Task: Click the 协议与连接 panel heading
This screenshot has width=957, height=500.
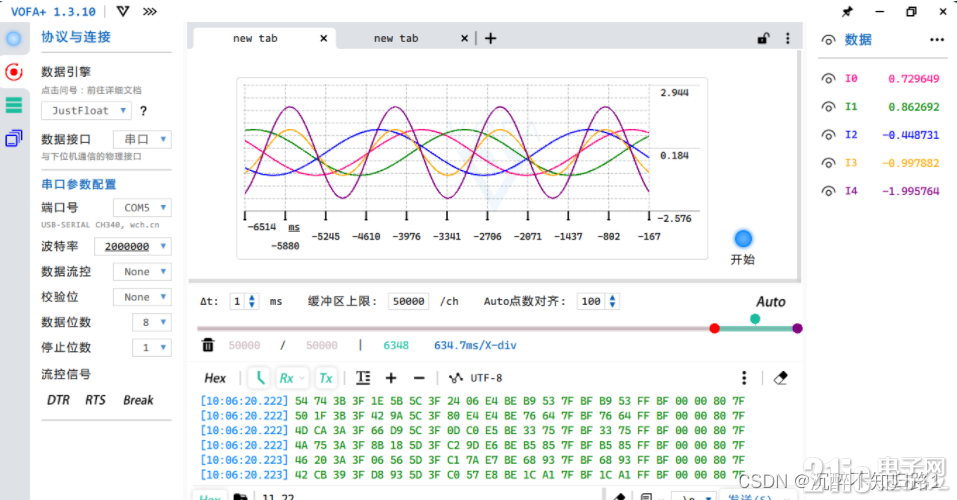Action: pyautogui.click(x=76, y=37)
